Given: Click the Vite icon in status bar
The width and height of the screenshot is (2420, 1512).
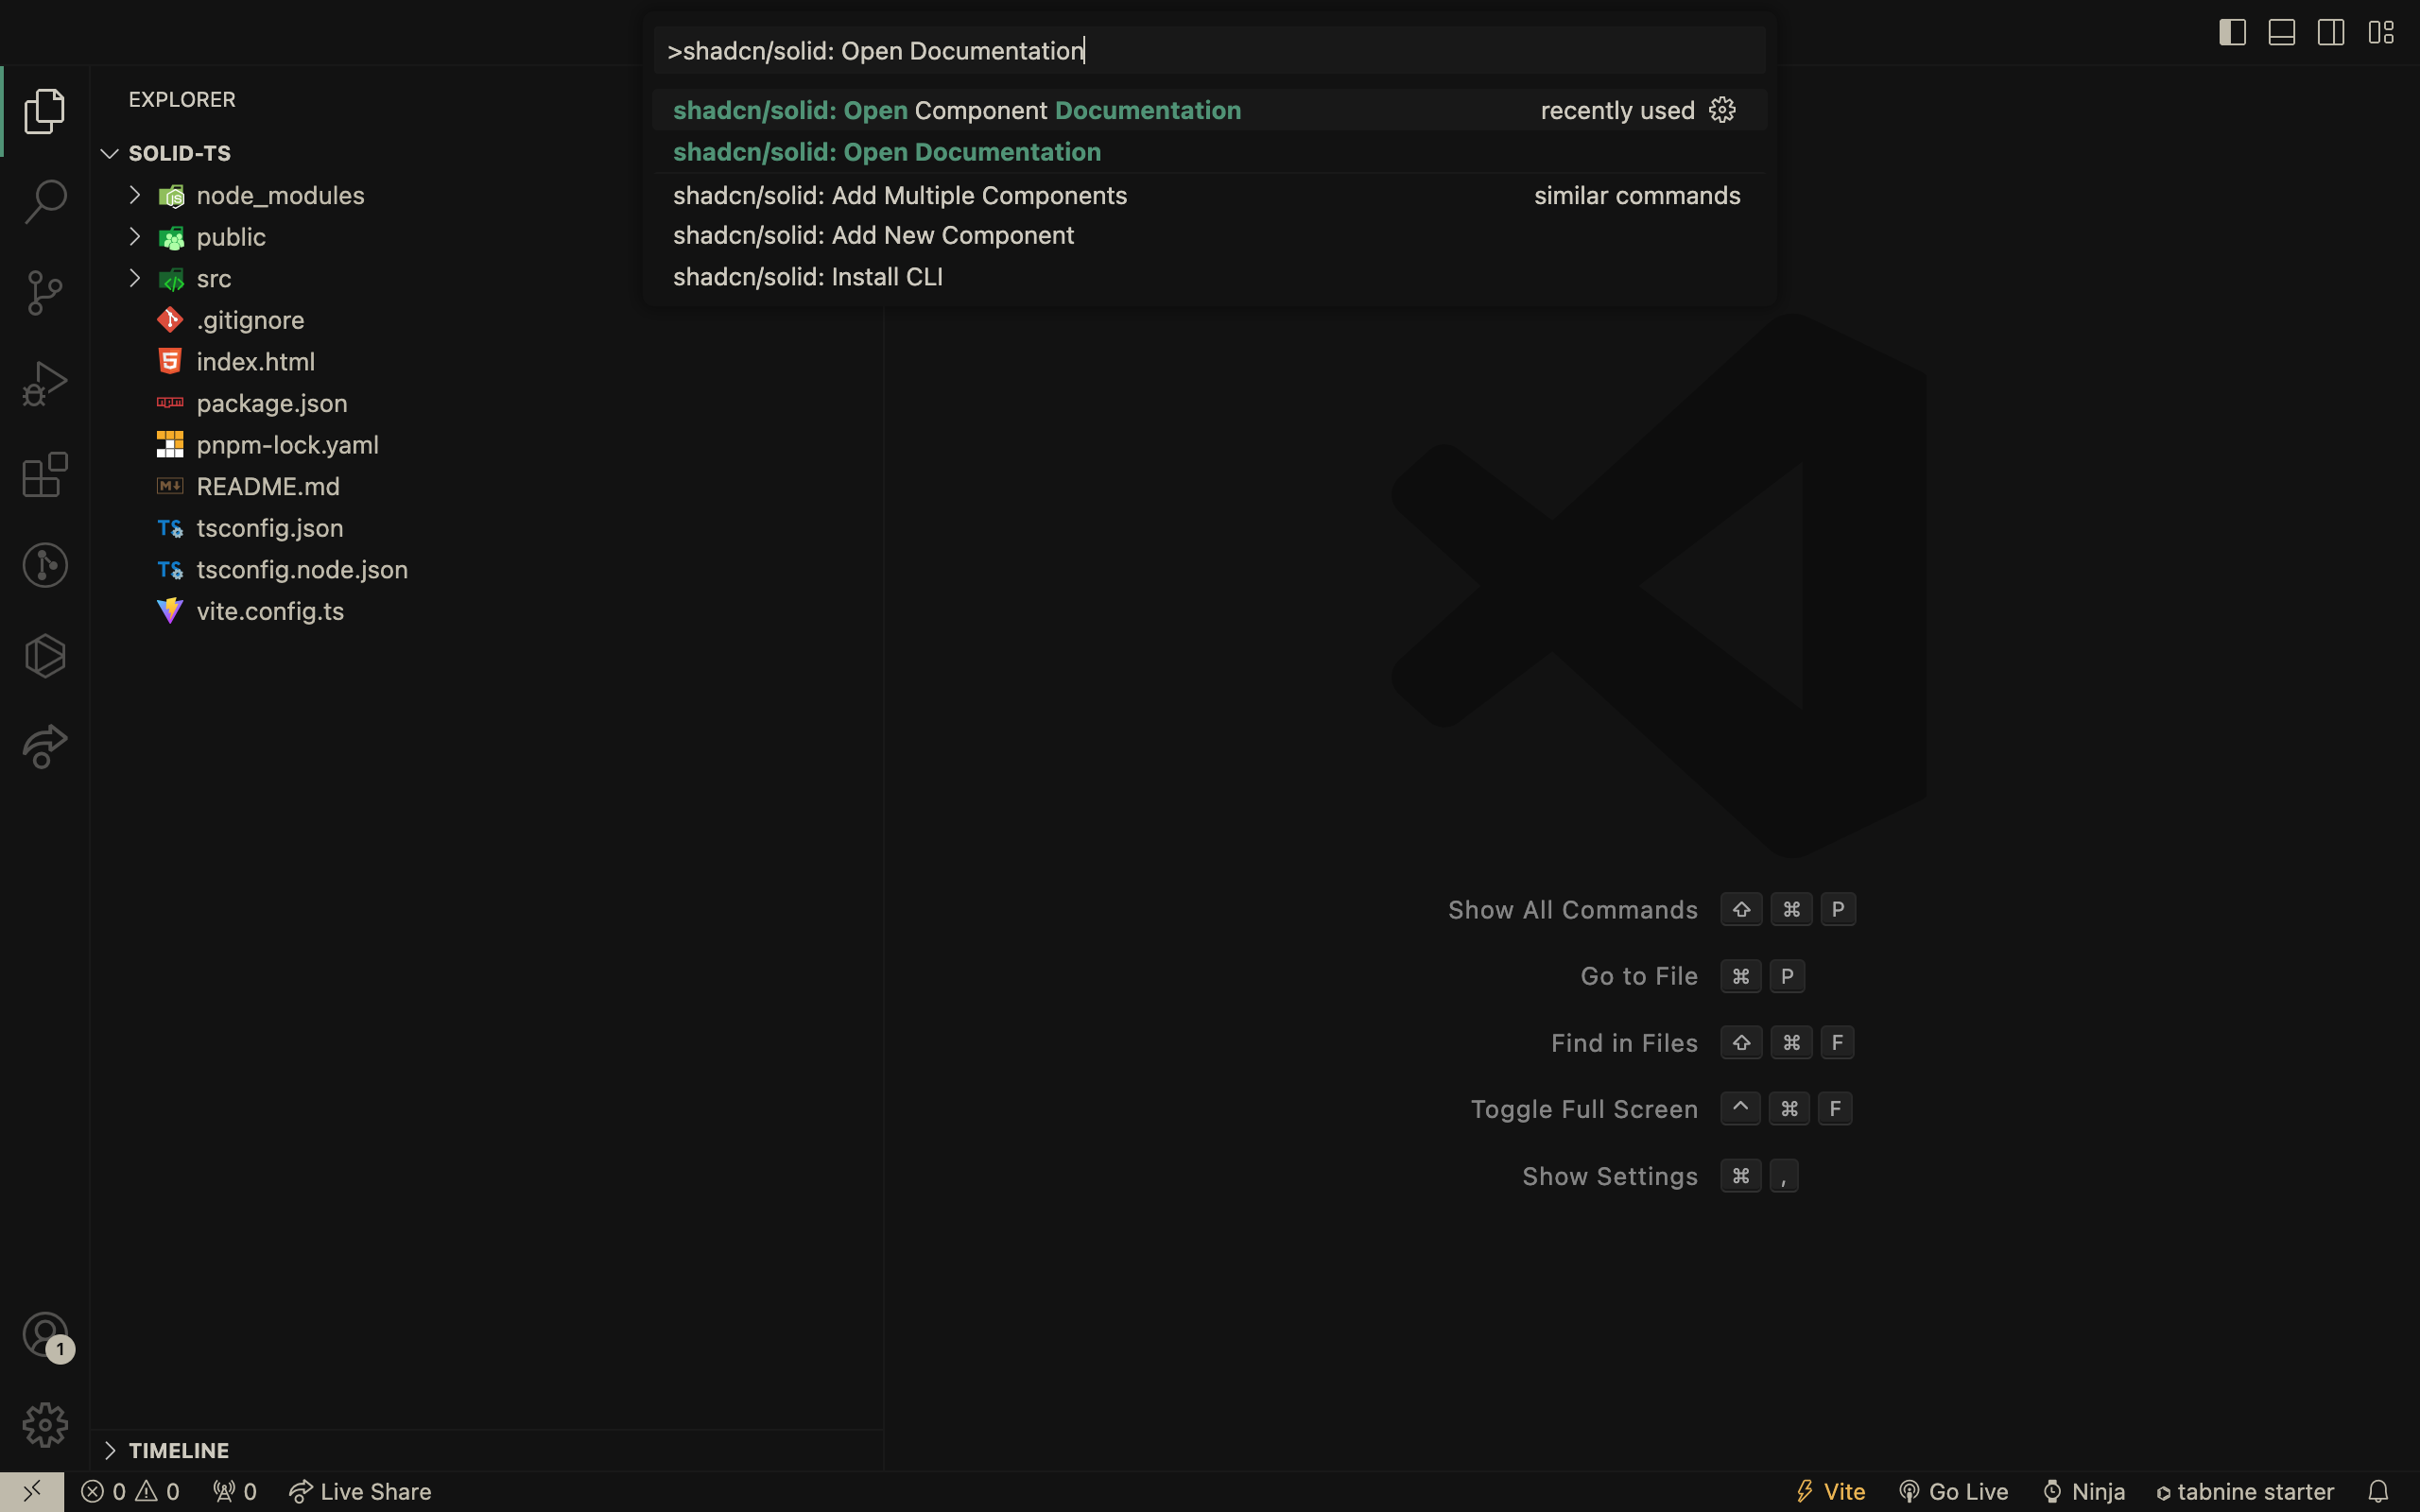Looking at the screenshot, I should click(x=1805, y=1491).
